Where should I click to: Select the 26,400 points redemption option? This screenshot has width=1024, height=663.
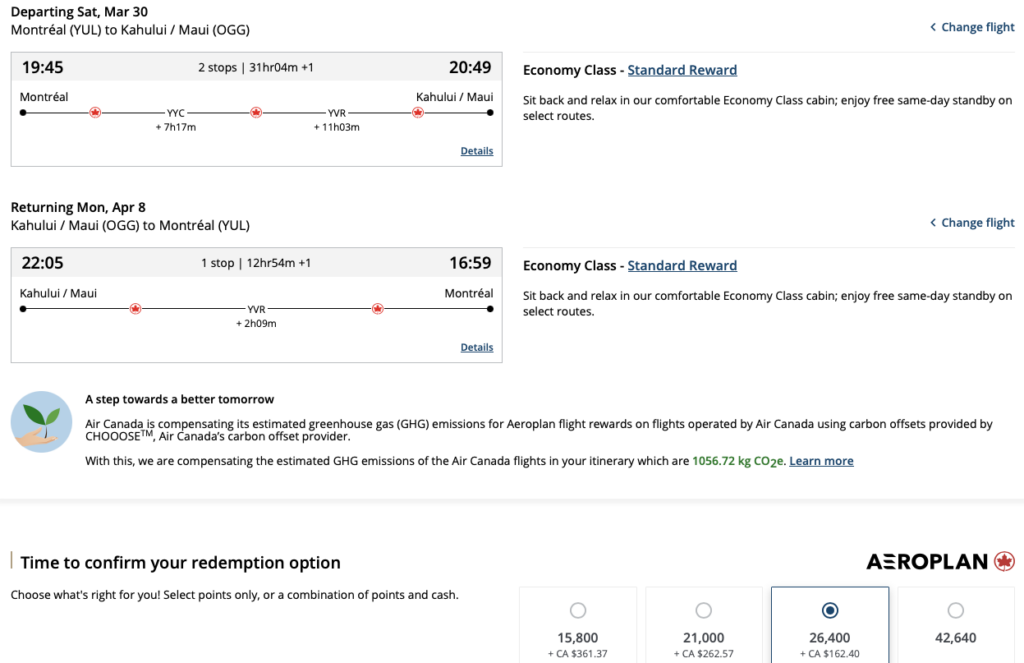pos(829,610)
